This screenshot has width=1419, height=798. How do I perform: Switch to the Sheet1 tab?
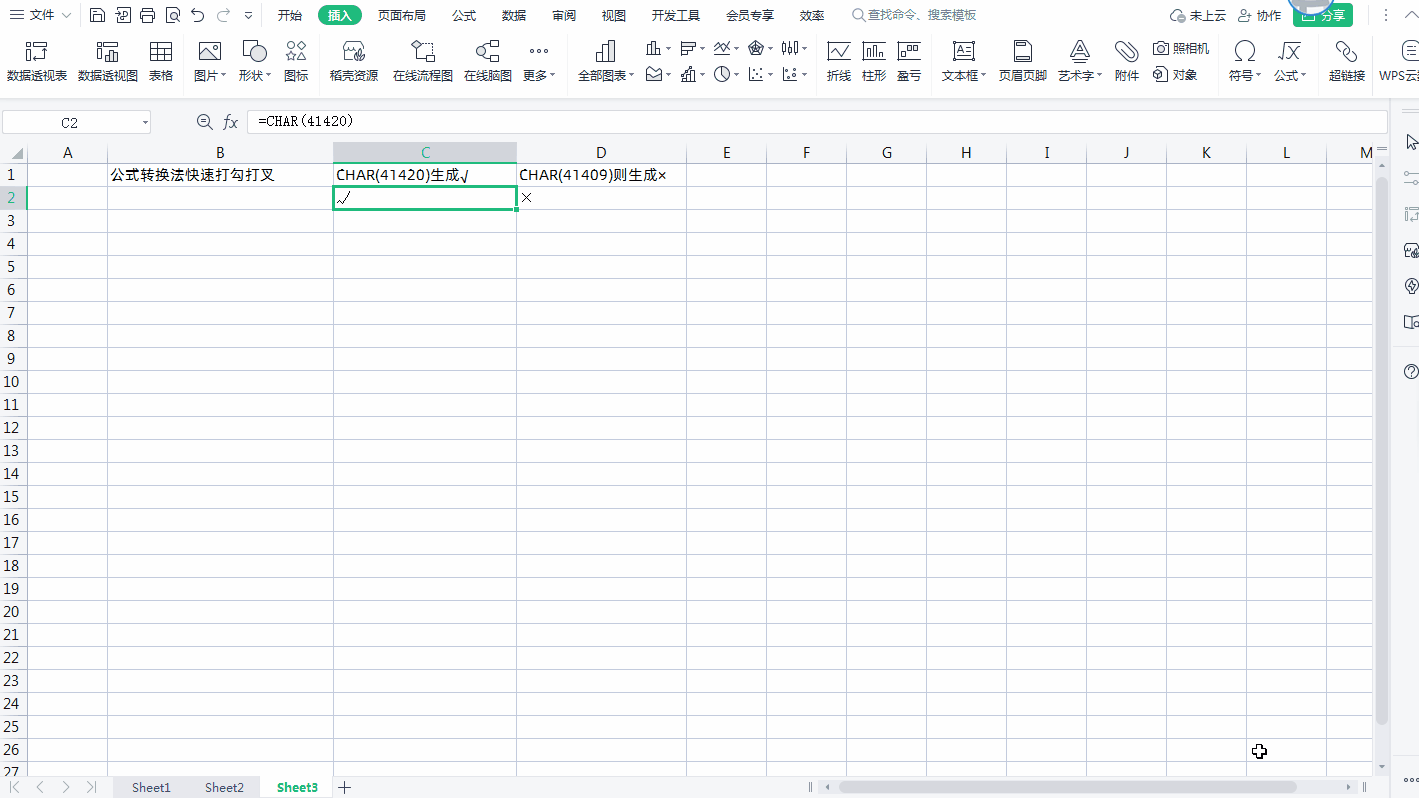(x=151, y=787)
